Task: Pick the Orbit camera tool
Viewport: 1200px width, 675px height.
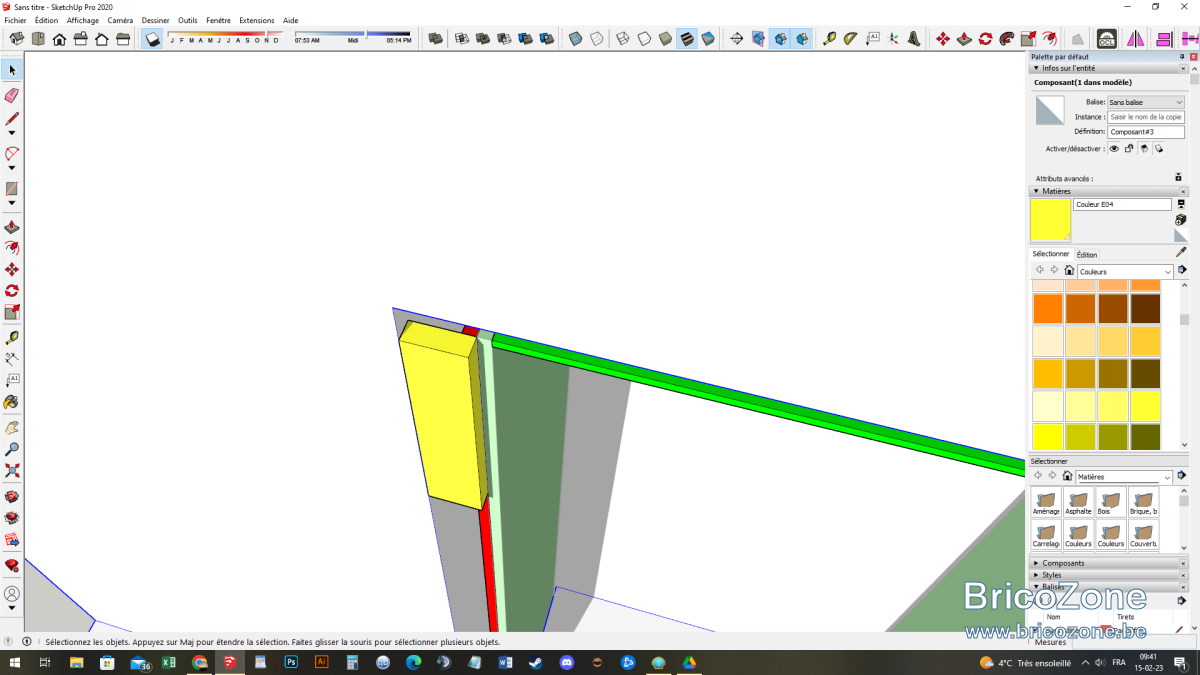Action: tap(12, 426)
